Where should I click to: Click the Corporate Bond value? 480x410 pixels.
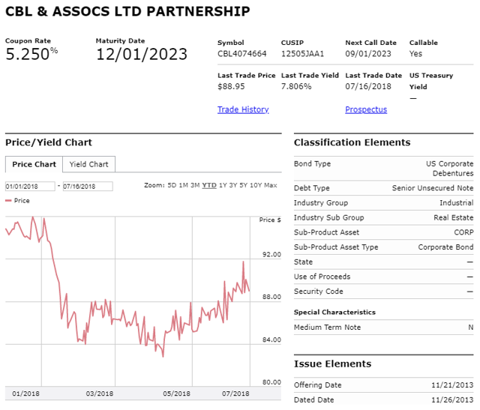click(446, 247)
